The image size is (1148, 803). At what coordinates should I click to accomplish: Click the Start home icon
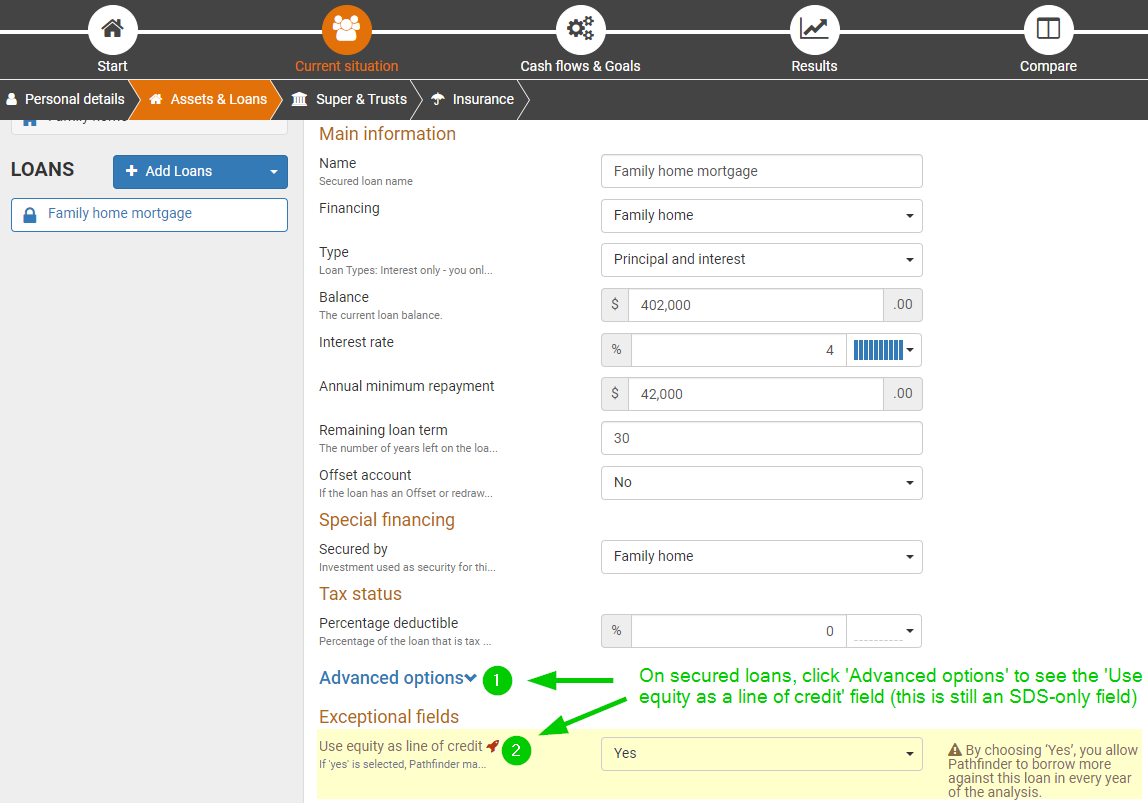(112, 30)
